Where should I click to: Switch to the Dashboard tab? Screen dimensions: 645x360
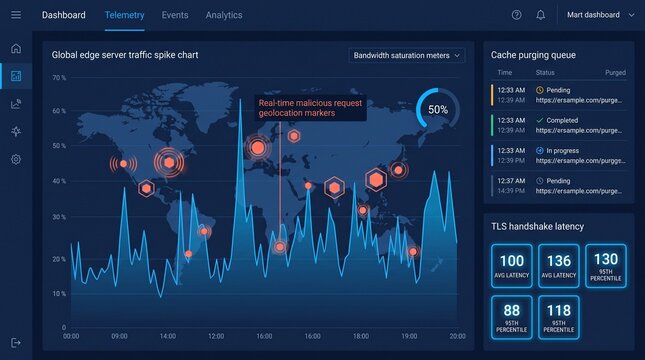(64, 15)
